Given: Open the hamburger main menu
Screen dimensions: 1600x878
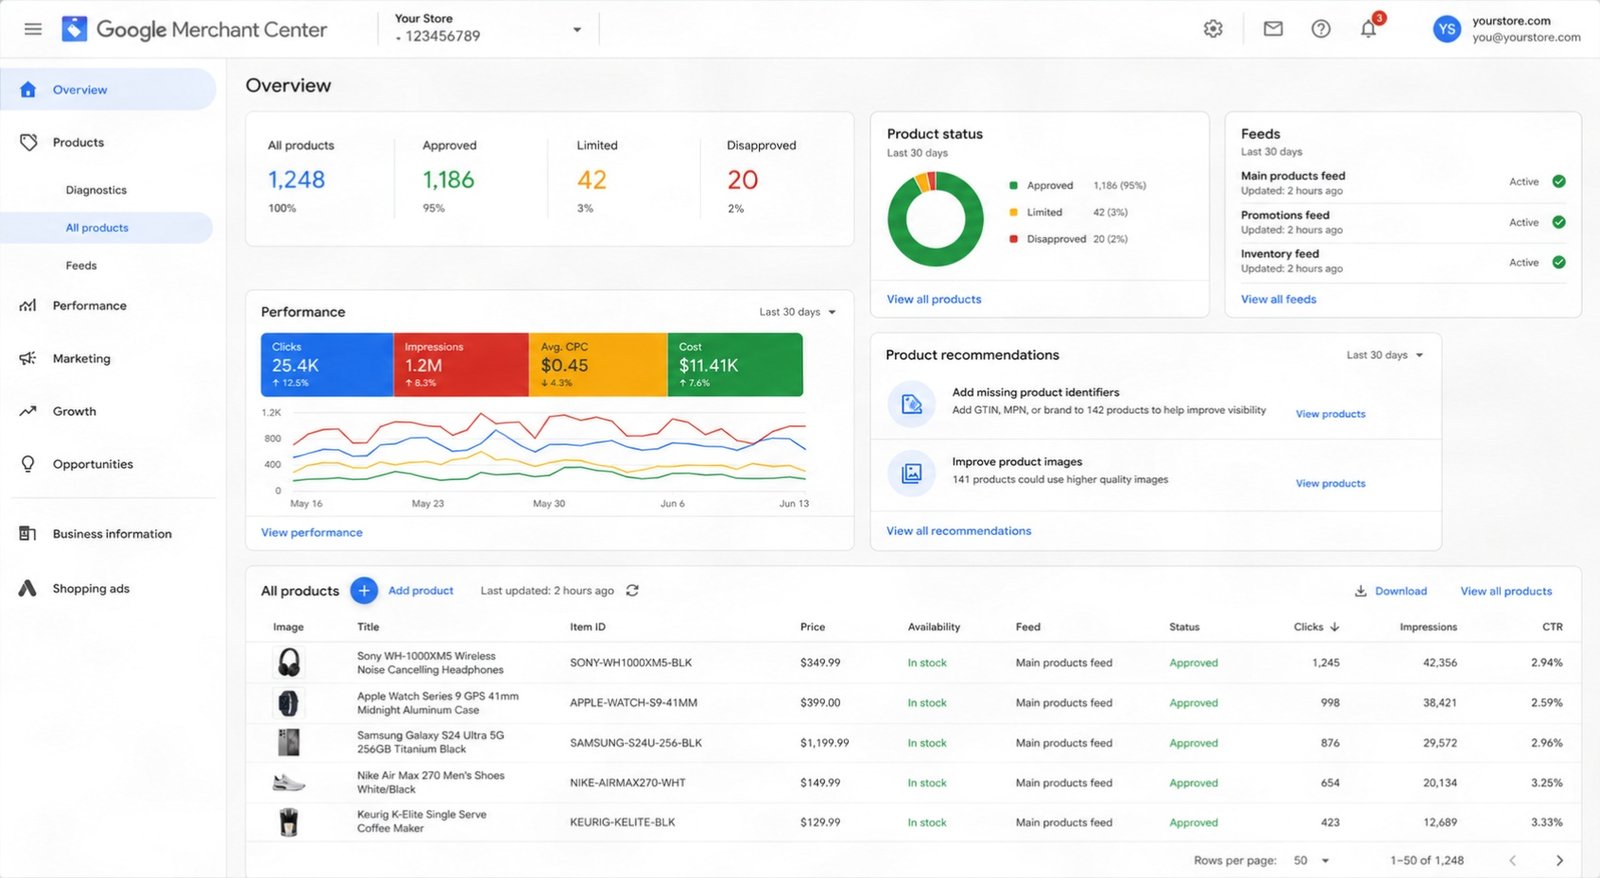Looking at the screenshot, I should [33, 29].
